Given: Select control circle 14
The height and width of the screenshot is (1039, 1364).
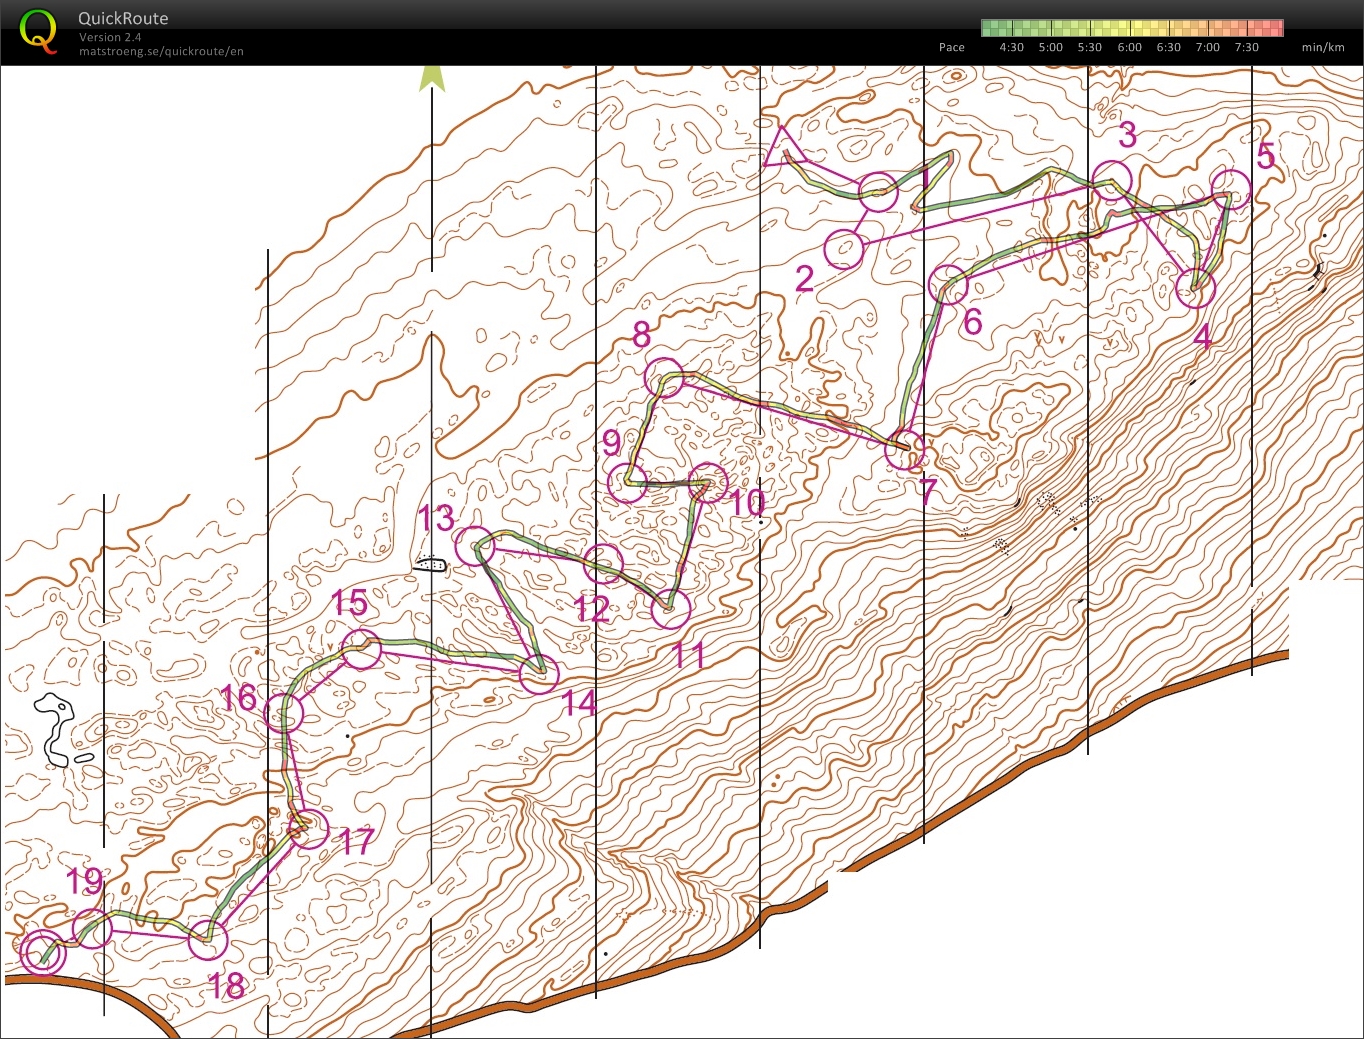Looking at the screenshot, I should (539, 674).
